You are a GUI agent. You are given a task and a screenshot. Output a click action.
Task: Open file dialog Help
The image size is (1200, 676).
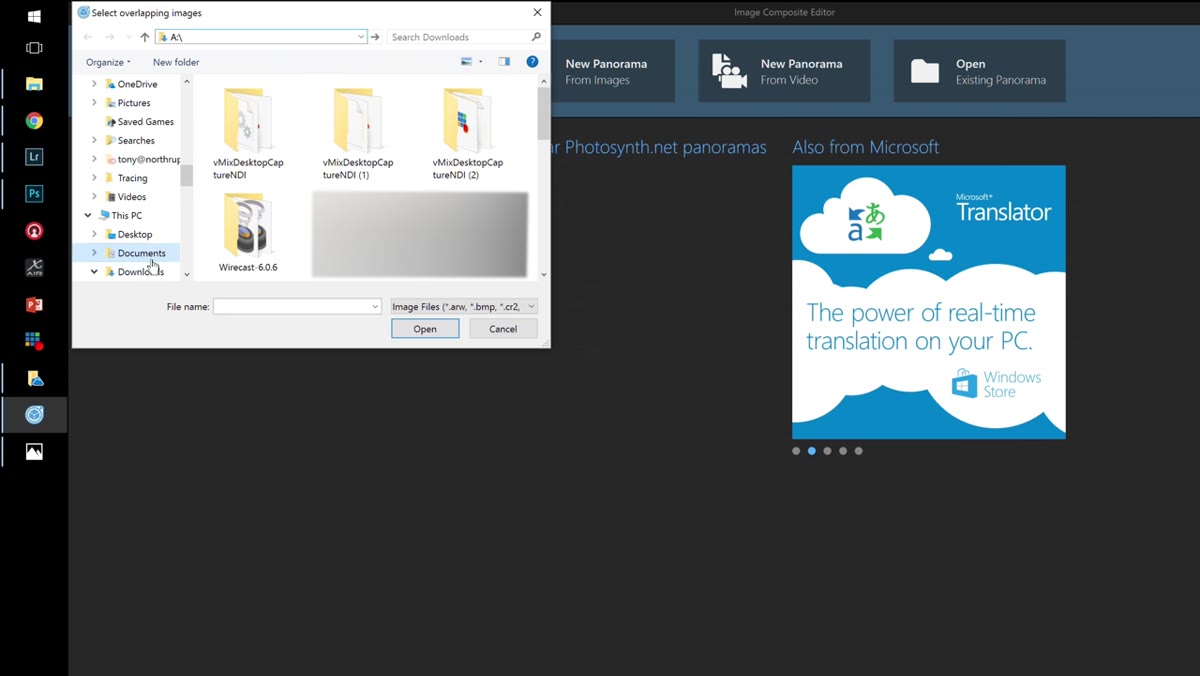click(532, 62)
